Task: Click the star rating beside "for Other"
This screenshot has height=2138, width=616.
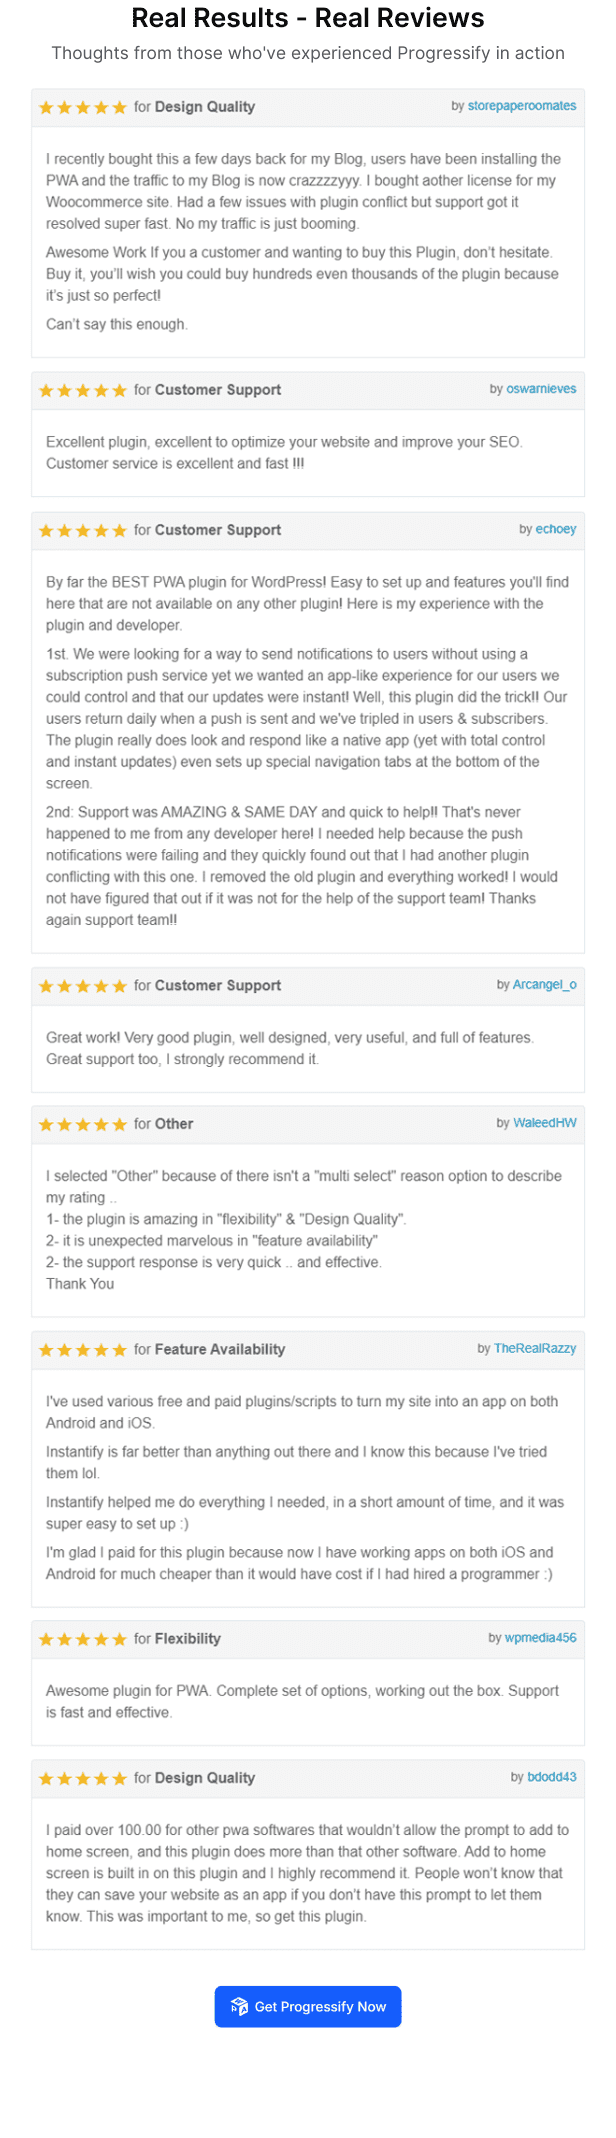Action: coord(83,1124)
